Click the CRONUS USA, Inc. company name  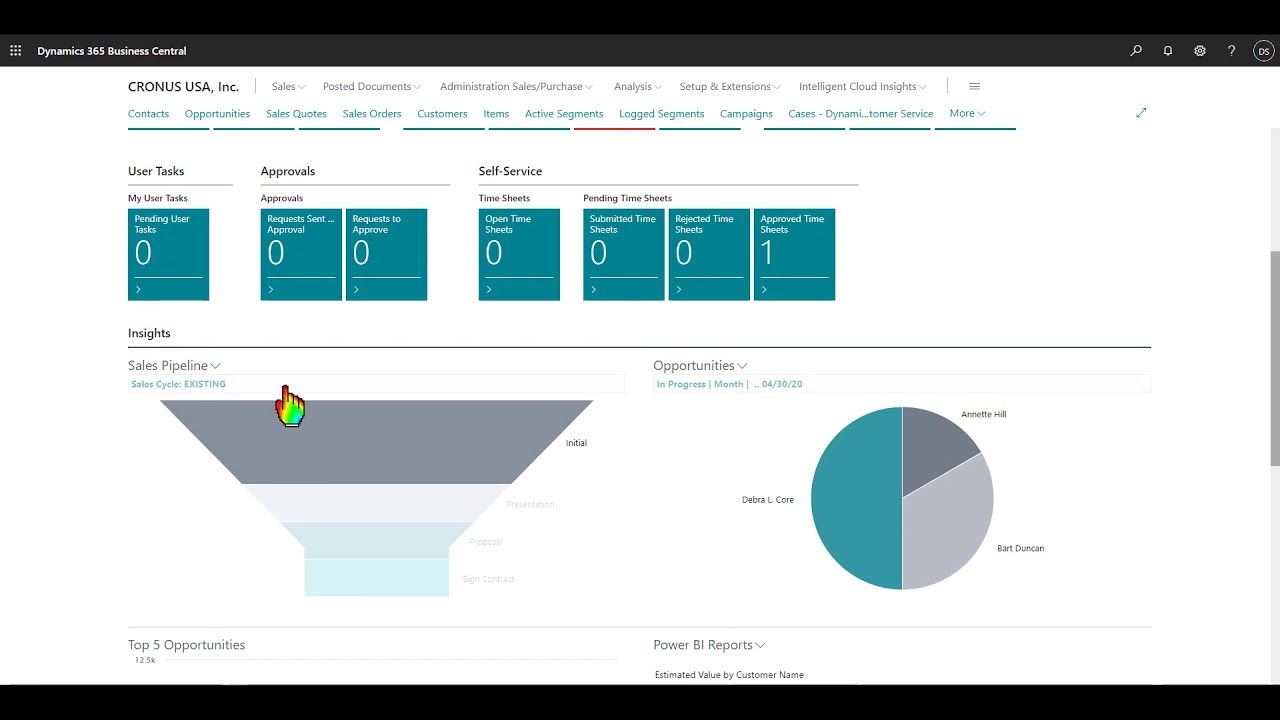pos(183,87)
